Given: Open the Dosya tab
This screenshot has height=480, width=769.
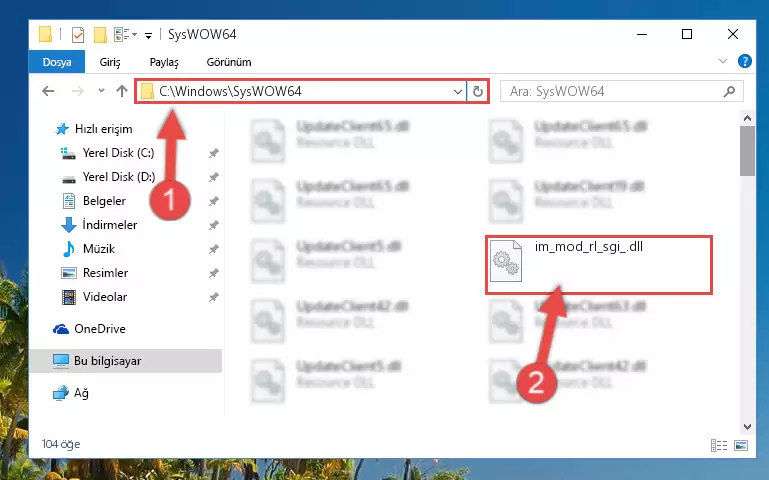Looking at the screenshot, I should (x=57, y=62).
